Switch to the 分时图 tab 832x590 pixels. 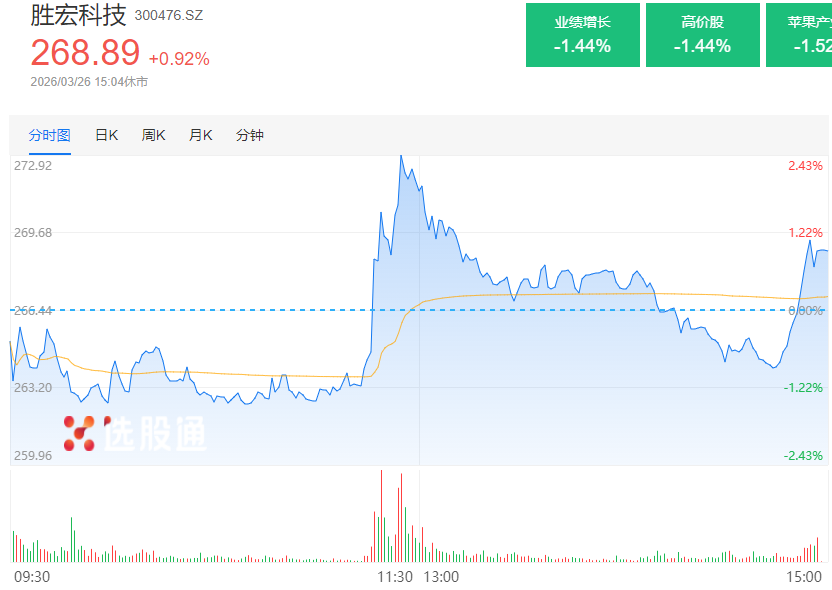[49, 135]
